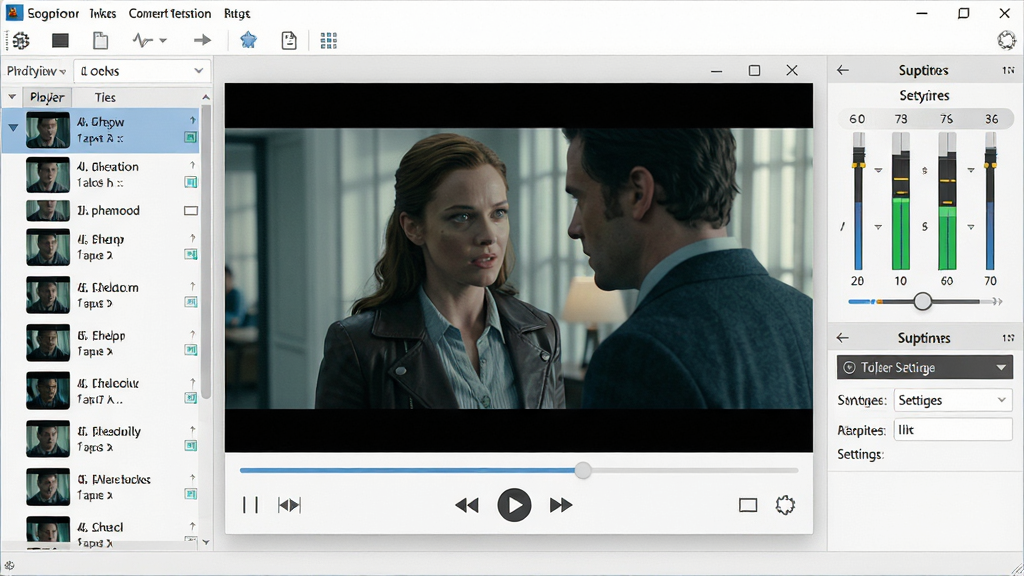Image resolution: width=1024 pixels, height=576 pixels.
Task: Open the lower small triangle beside the third fader
Action: (971, 227)
